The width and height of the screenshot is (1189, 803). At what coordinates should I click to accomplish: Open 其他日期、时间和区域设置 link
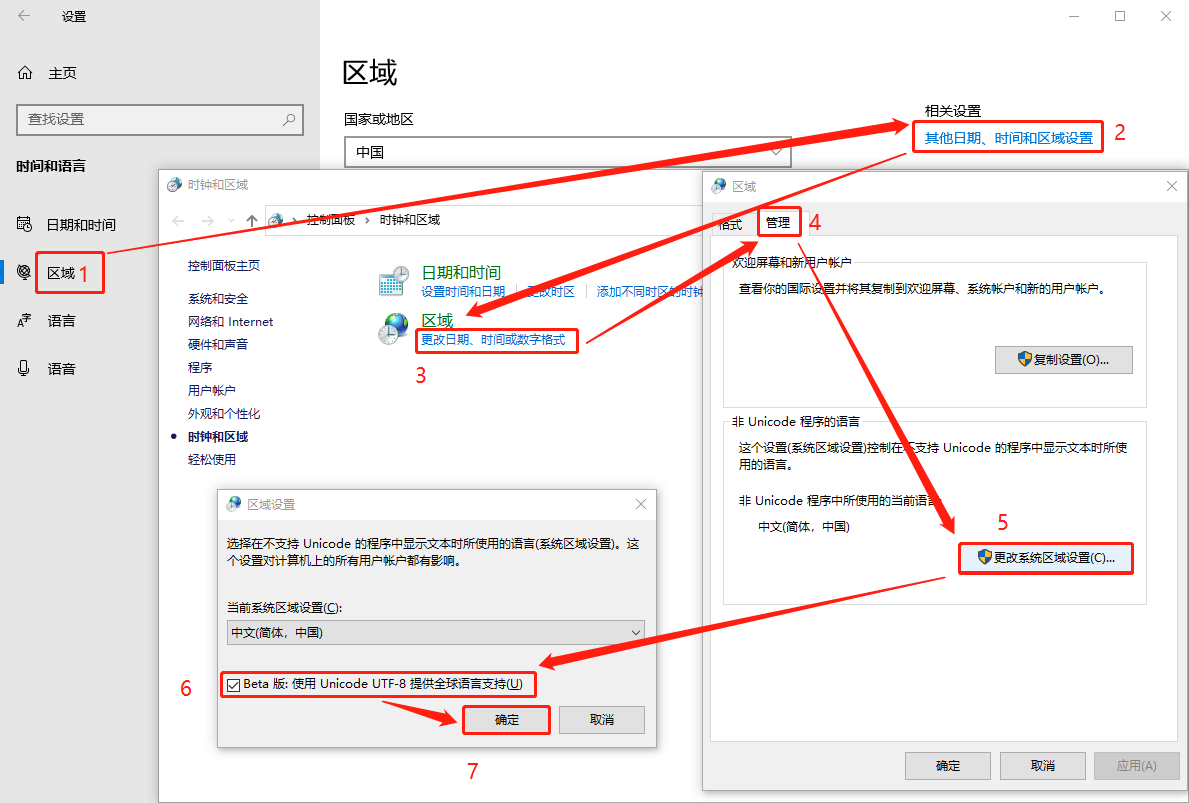[1008, 138]
